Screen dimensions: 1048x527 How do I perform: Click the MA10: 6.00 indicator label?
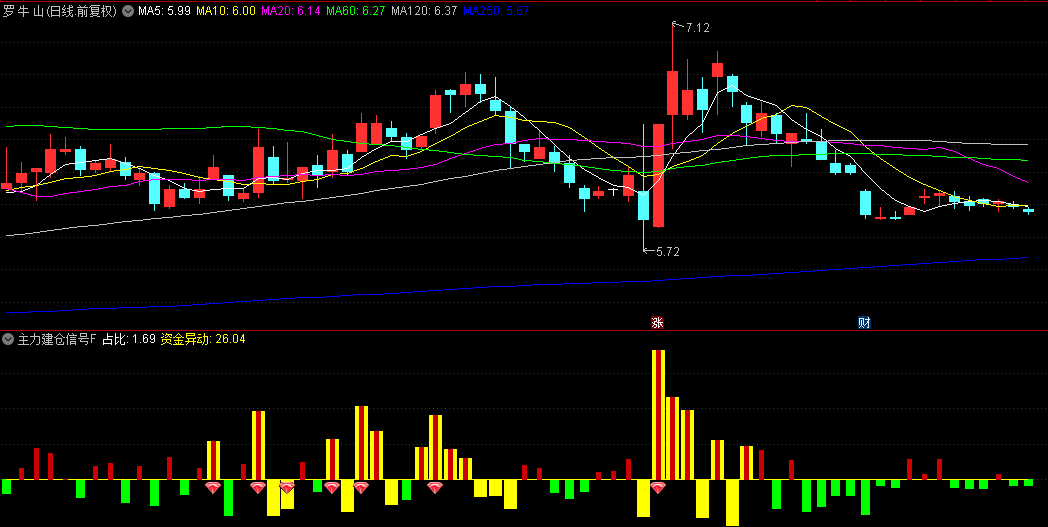(x=225, y=11)
